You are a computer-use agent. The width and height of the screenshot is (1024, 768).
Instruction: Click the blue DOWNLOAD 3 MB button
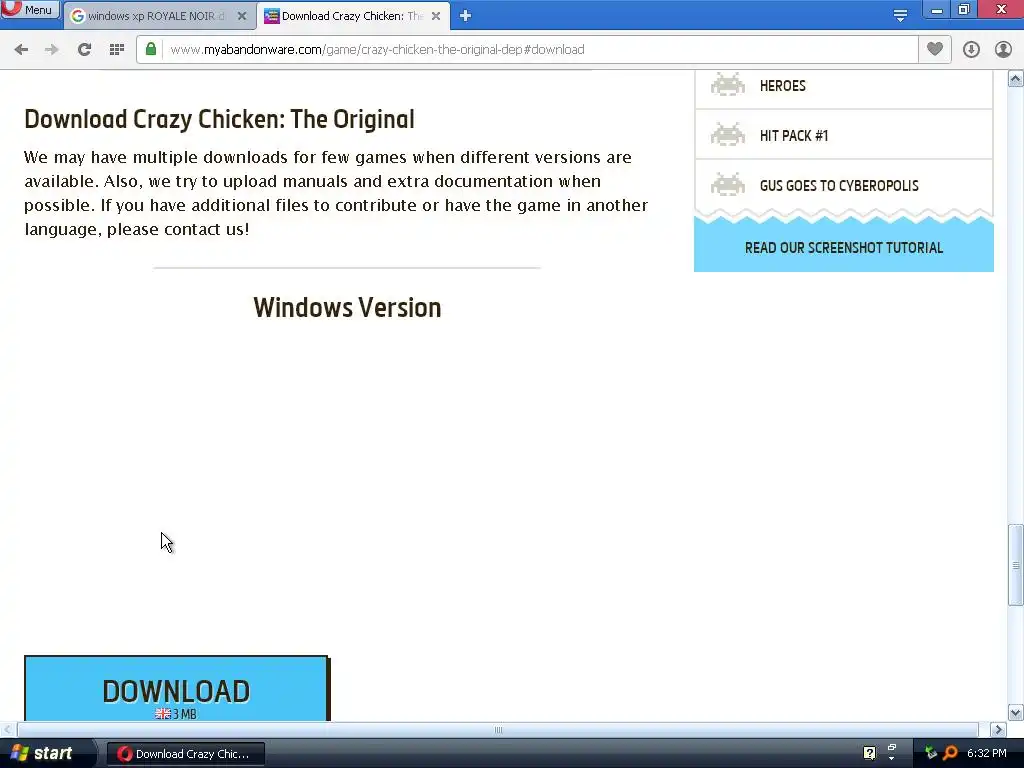point(177,688)
